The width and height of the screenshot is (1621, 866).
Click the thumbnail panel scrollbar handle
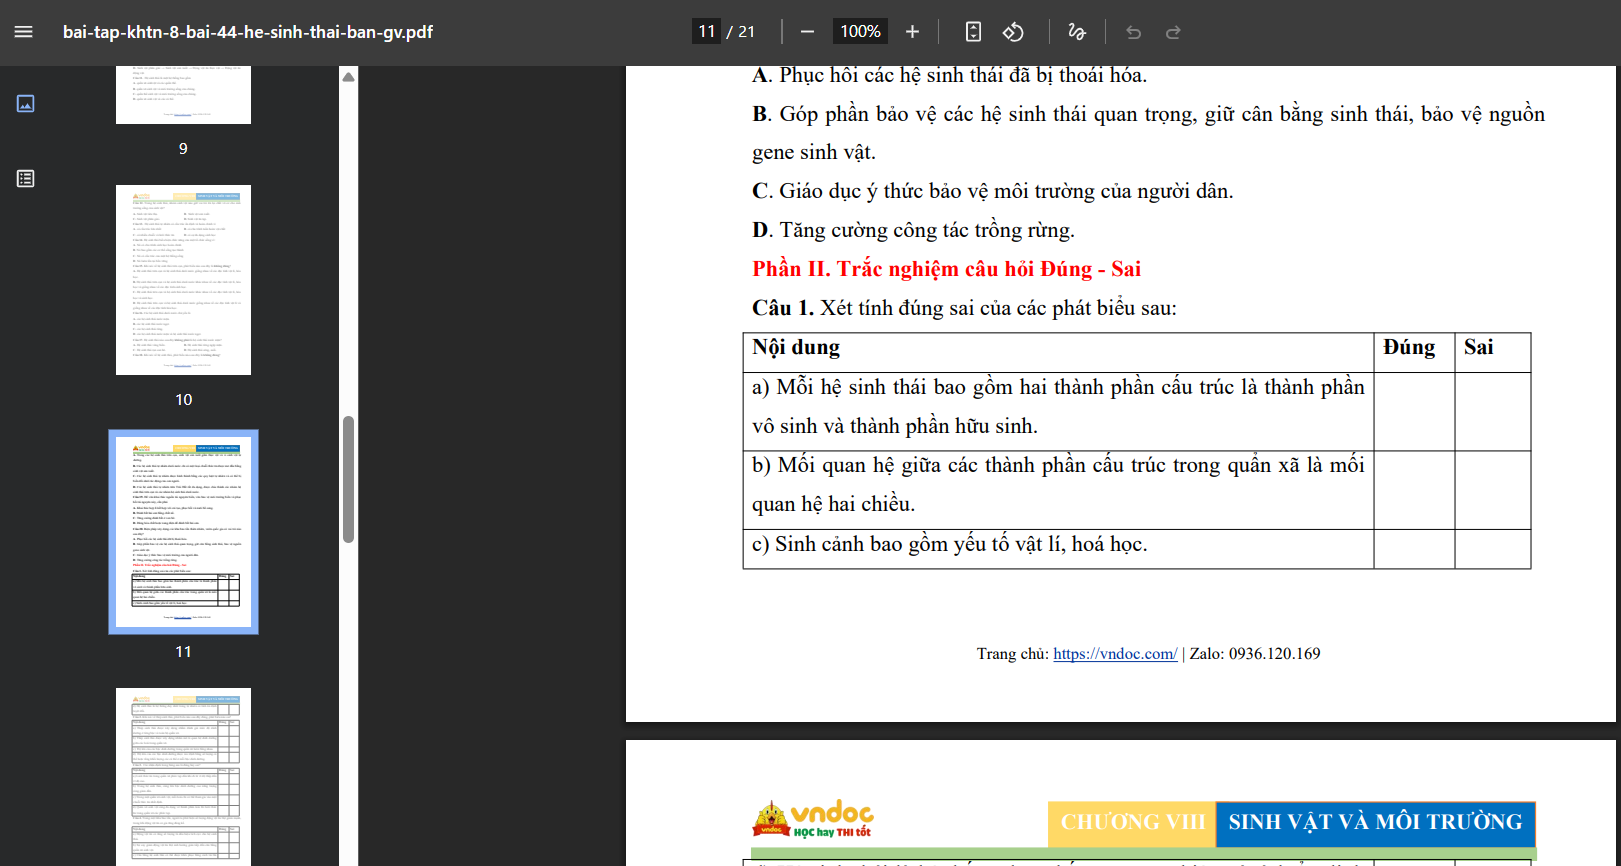[x=349, y=479]
